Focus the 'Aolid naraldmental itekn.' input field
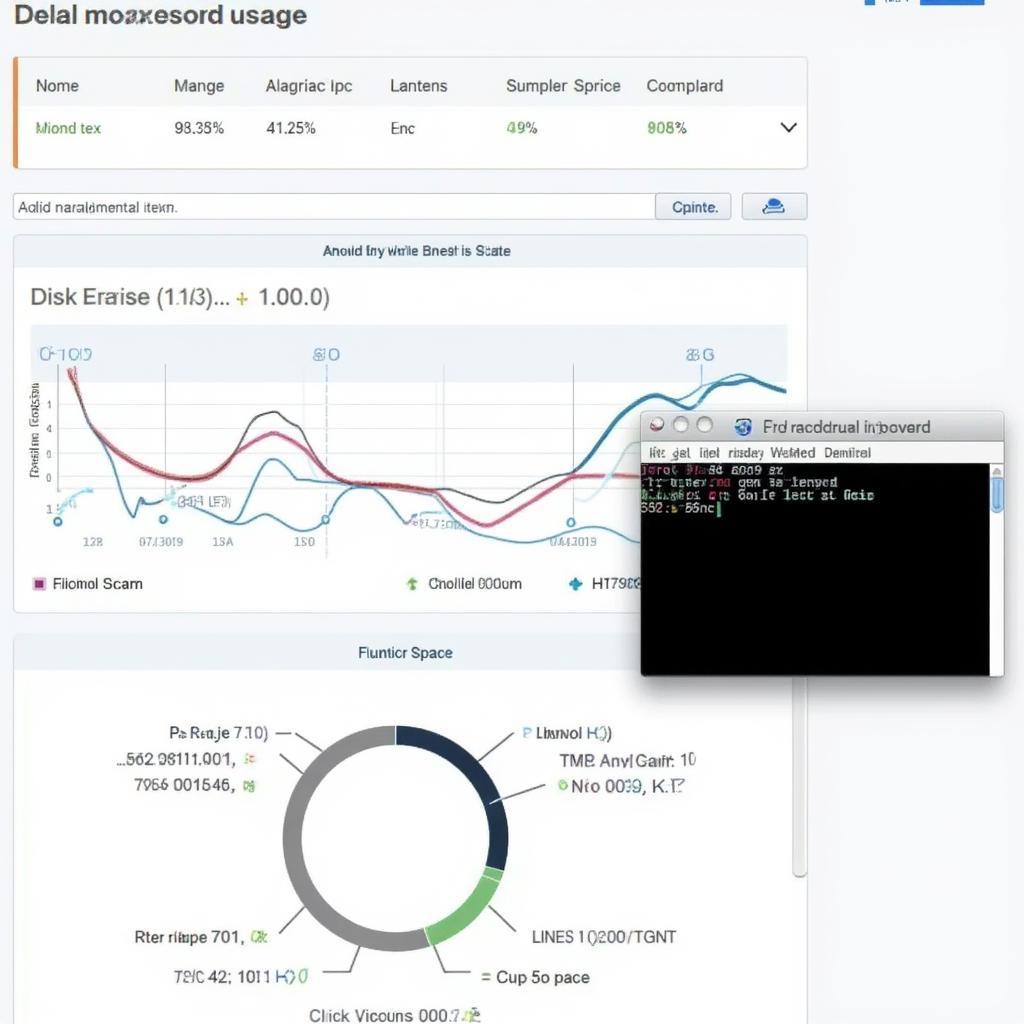Screen dimensions: 1024x1024 [334, 207]
